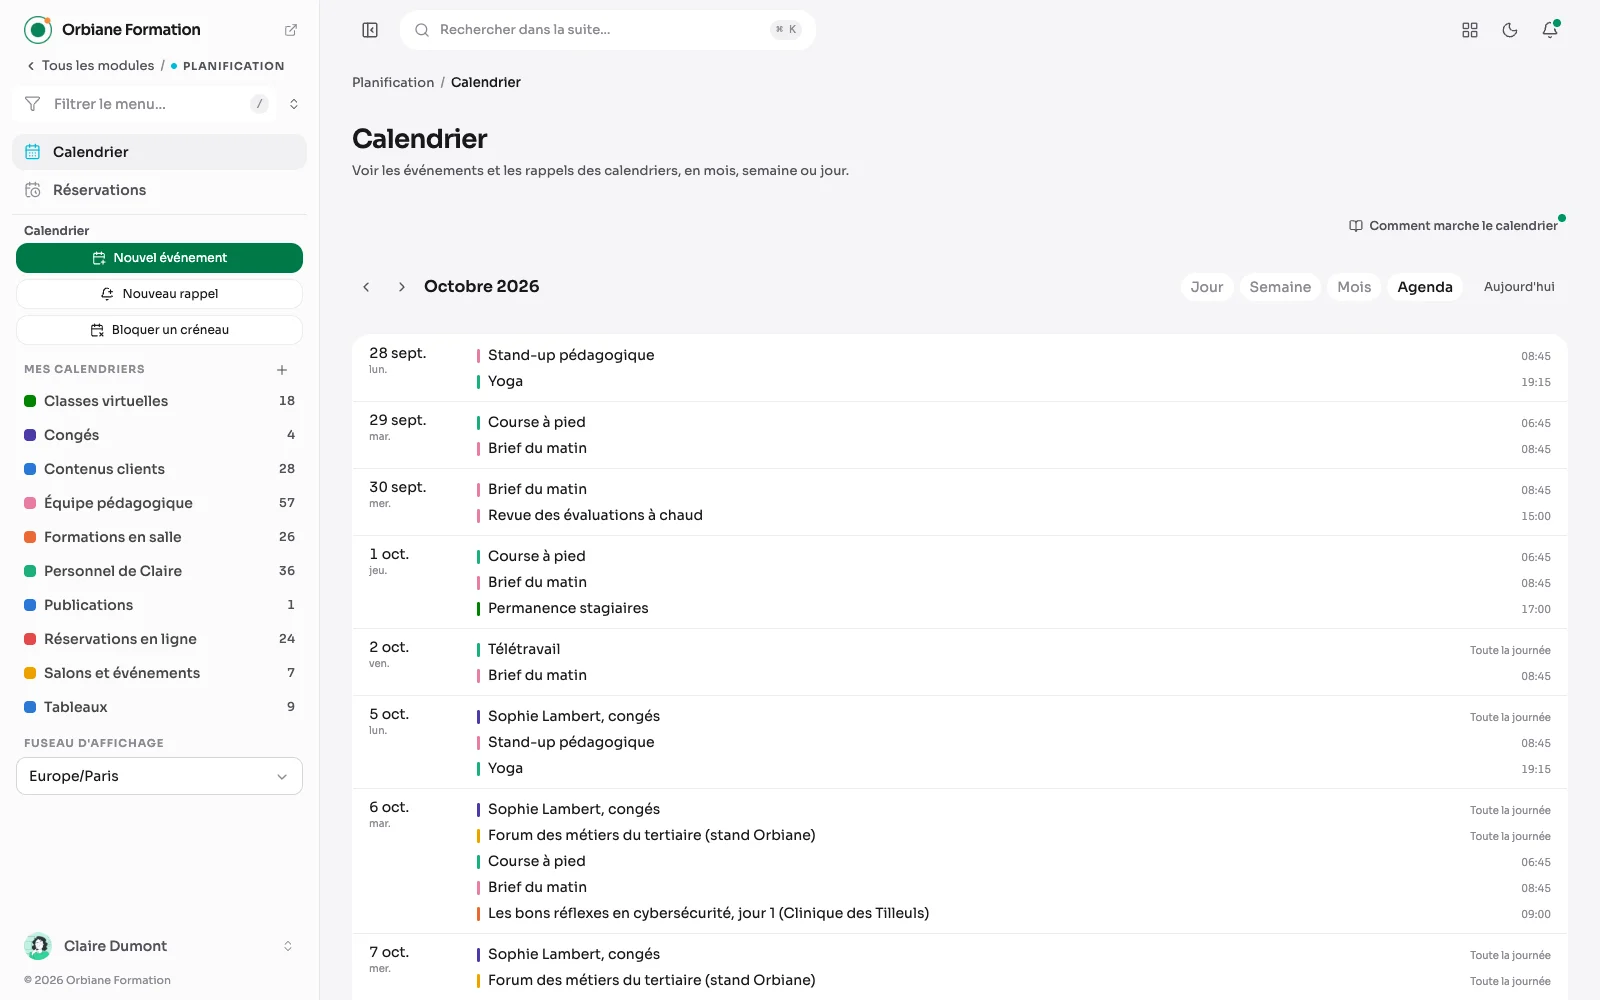
Task: Go to next month arrow
Action: pyautogui.click(x=402, y=287)
